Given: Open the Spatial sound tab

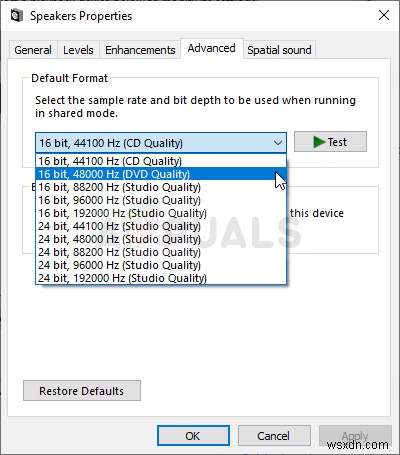Looking at the screenshot, I should coord(279,50).
